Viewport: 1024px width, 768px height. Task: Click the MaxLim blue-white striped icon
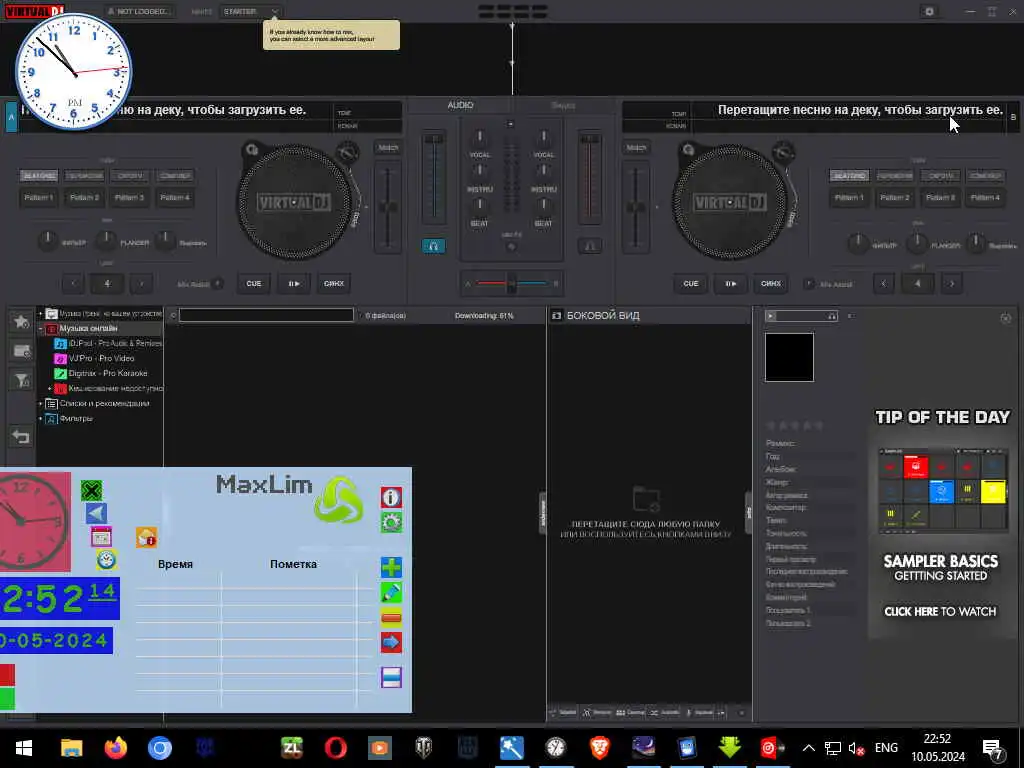pyautogui.click(x=391, y=677)
